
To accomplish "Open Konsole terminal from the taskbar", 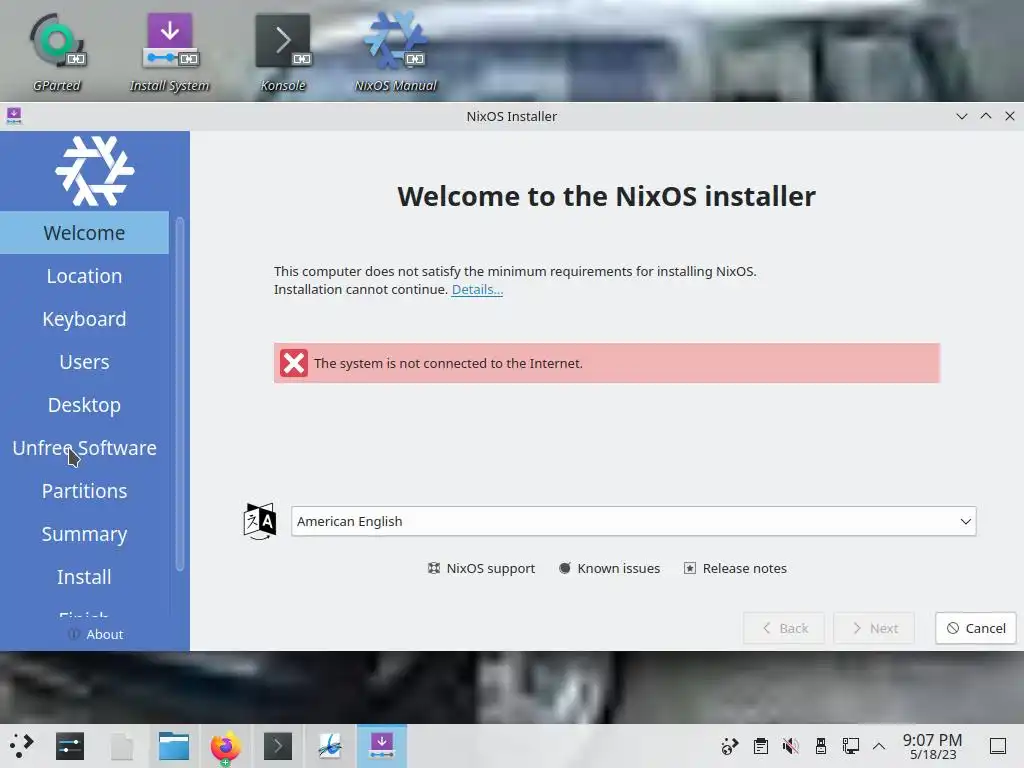I will tap(278, 746).
